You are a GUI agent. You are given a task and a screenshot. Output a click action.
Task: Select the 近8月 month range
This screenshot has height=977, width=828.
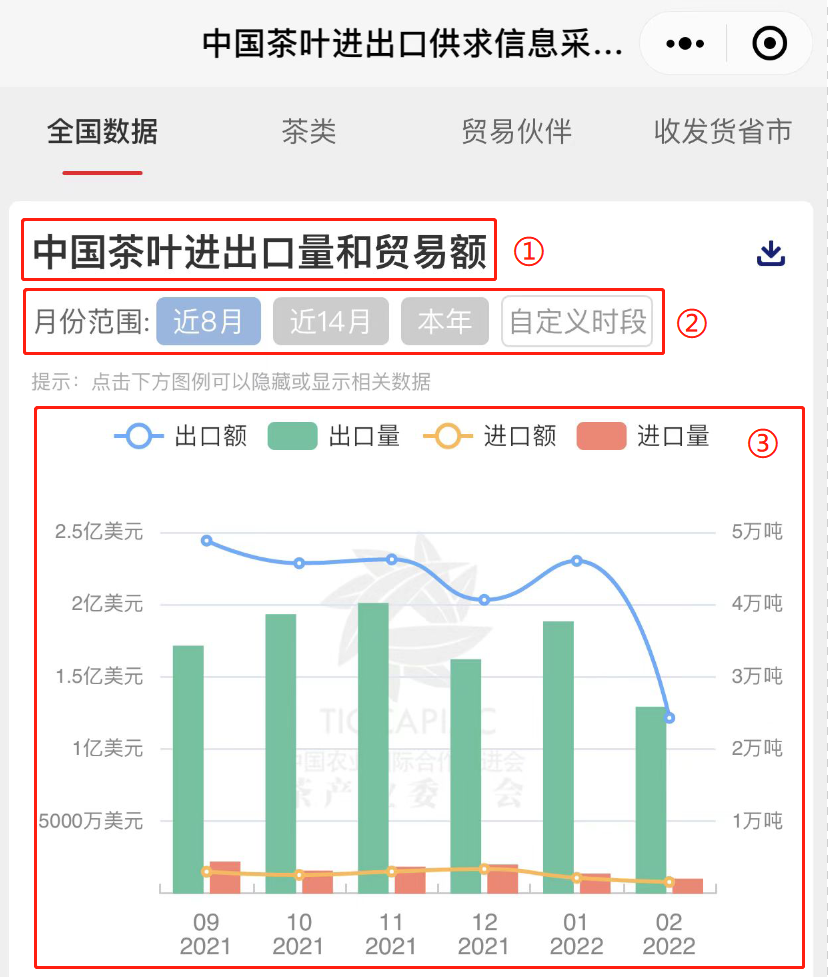tap(208, 322)
